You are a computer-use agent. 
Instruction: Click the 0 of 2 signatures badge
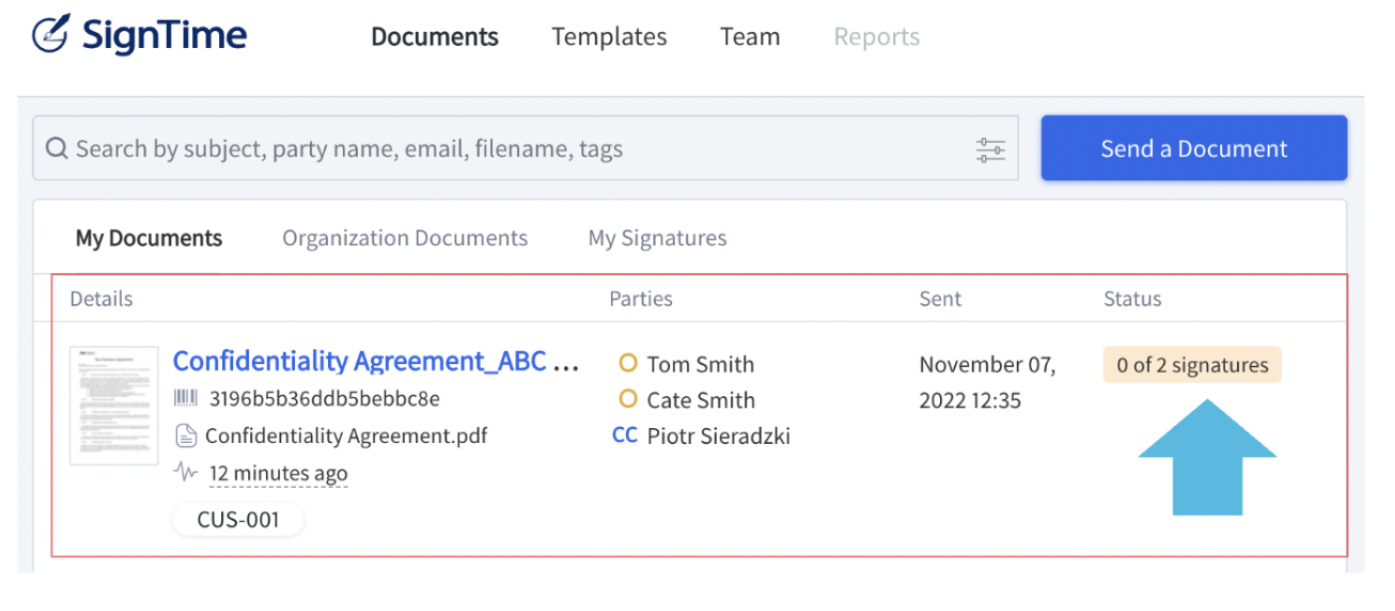click(1192, 365)
